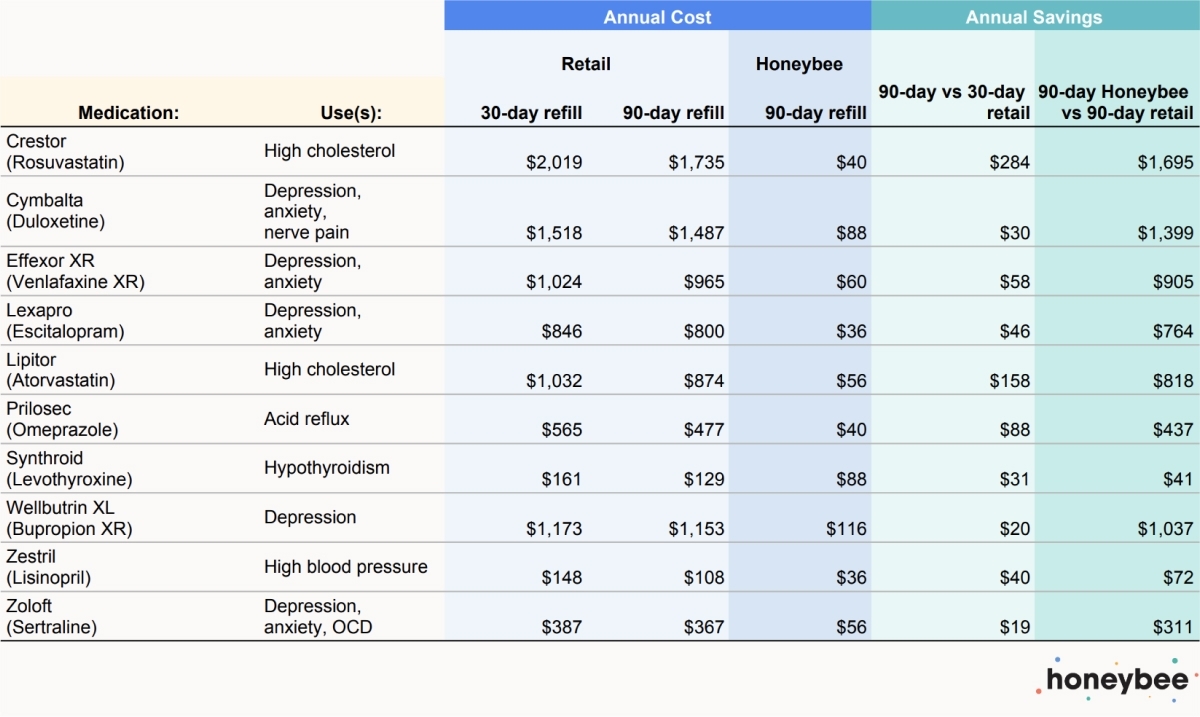The image size is (1200, 717).
Task: Click the $818 savings value
Action: click(x=1172, y=381)
